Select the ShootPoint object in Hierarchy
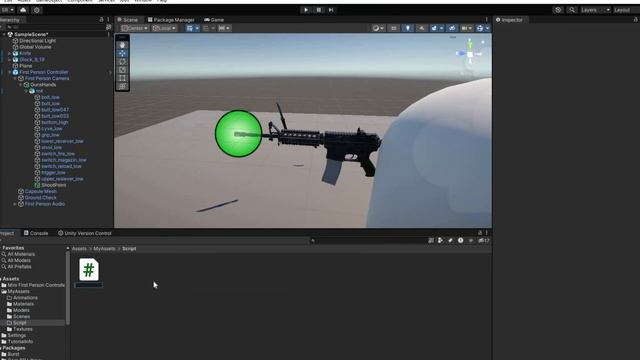 [53, 185]
